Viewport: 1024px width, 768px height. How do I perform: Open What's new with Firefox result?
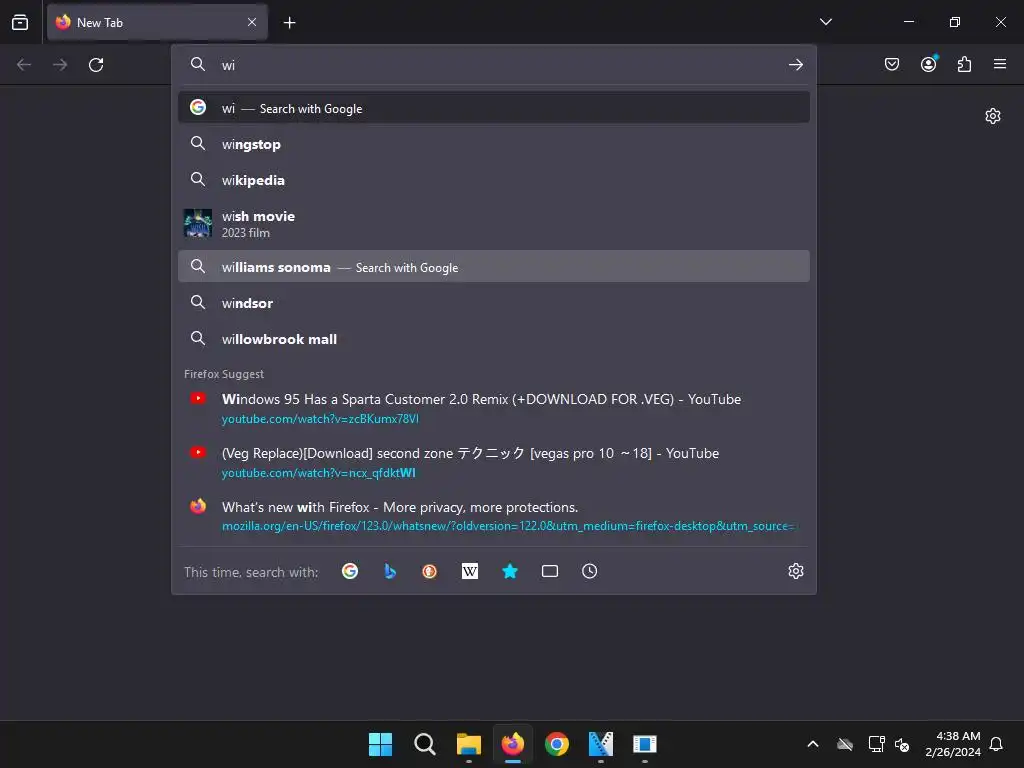click(400, 507)
